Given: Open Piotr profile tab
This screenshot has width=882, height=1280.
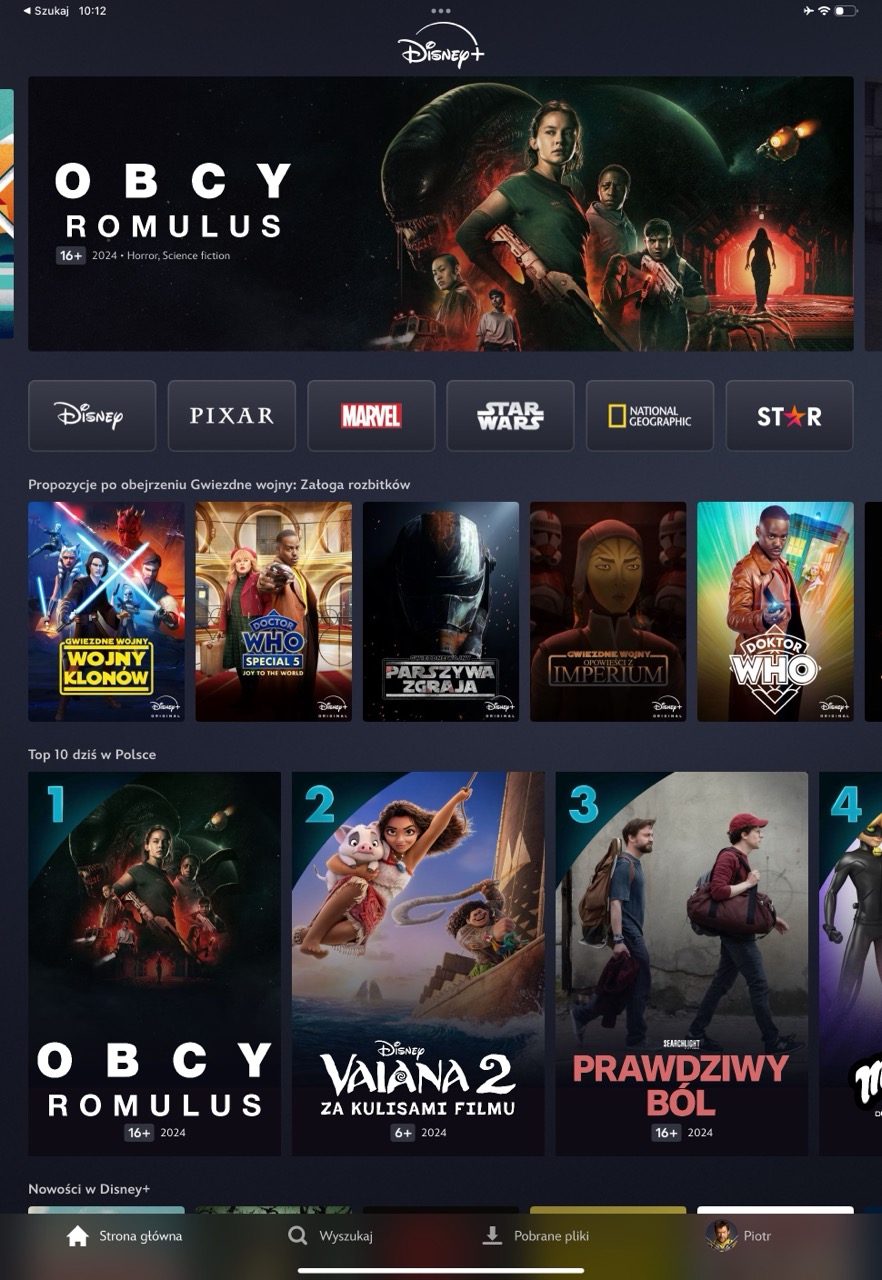Looking at the screenshot, I should (738, 1236).
